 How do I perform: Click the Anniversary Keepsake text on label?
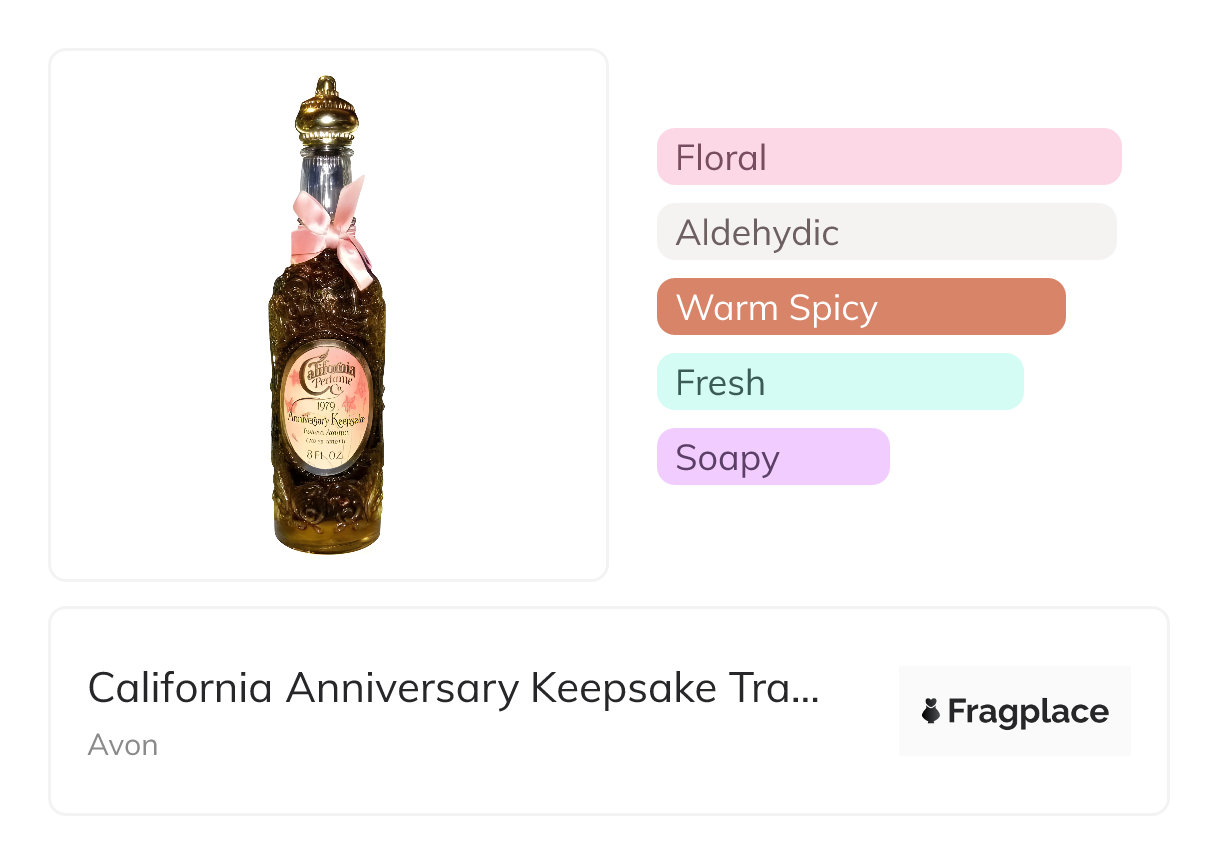click(x=326, y=420)
